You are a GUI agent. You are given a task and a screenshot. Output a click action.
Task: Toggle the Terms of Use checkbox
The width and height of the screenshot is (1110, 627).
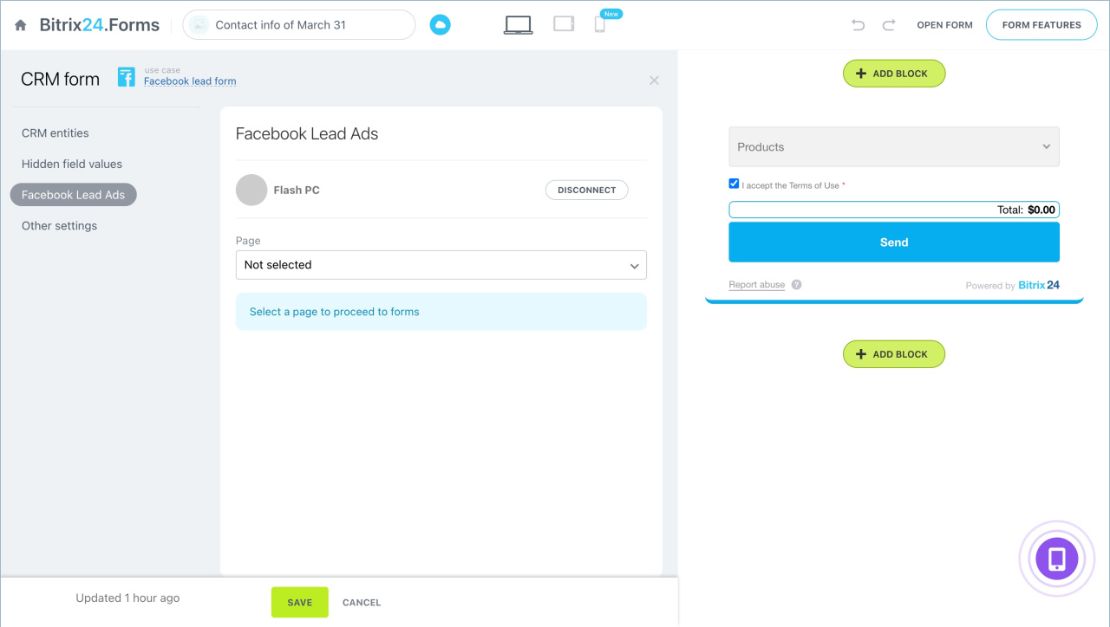[x=734, y=184]
